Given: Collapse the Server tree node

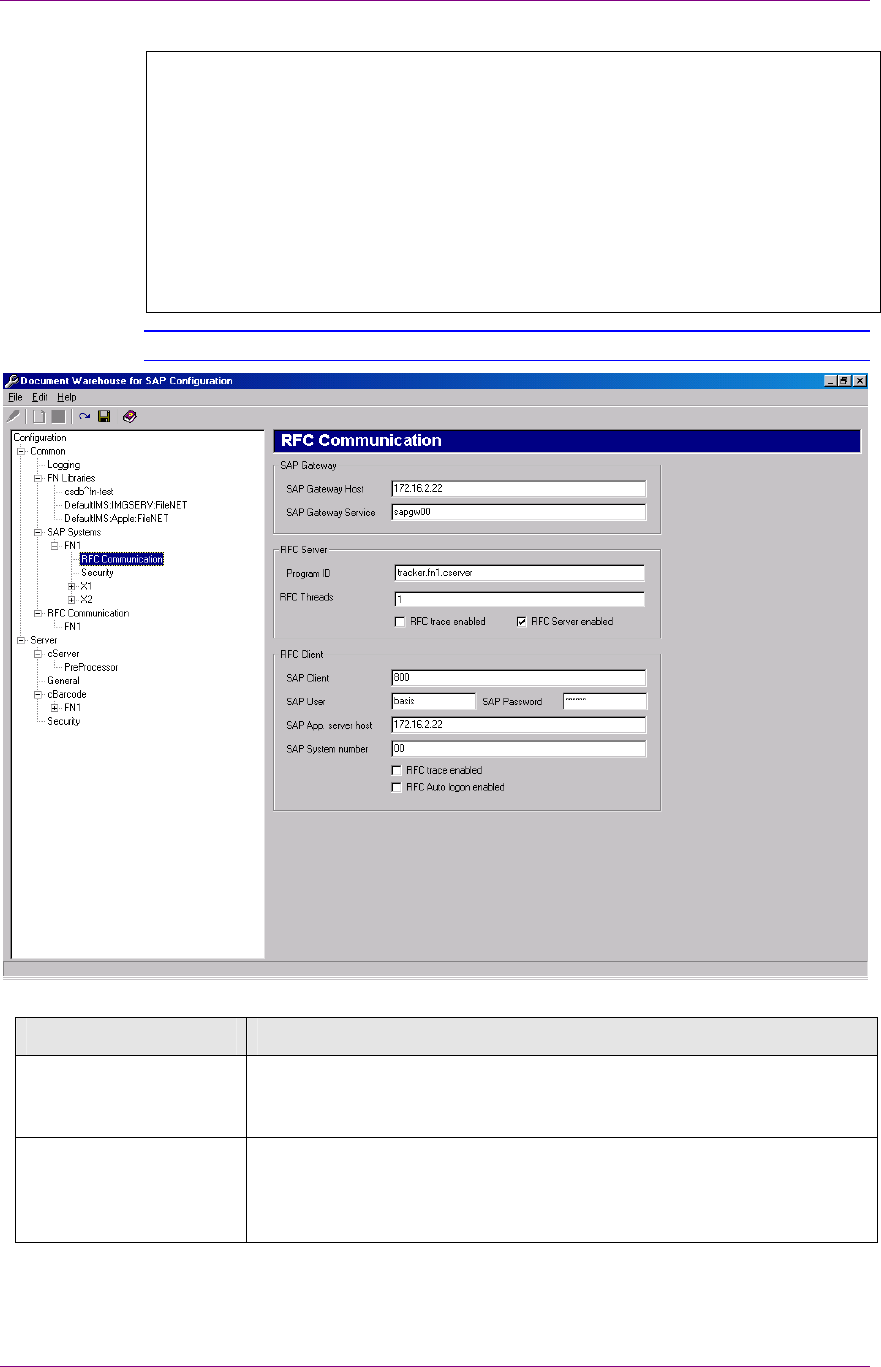Looking at the screenshot, I should point(22,639).
